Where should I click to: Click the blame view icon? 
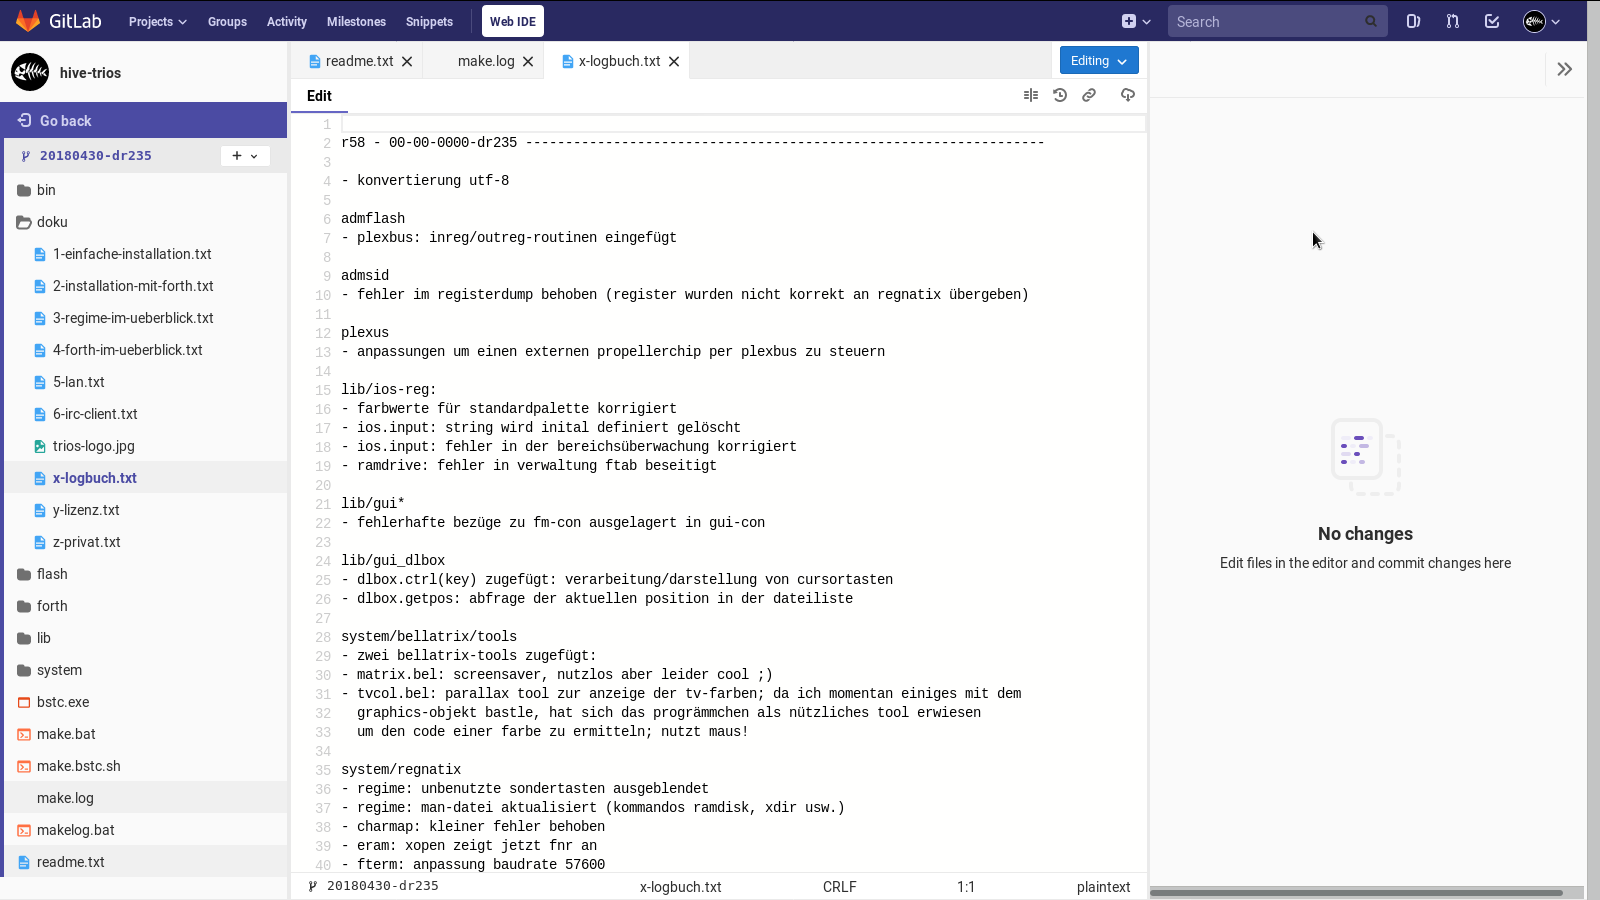click(x=1031, y=95)
